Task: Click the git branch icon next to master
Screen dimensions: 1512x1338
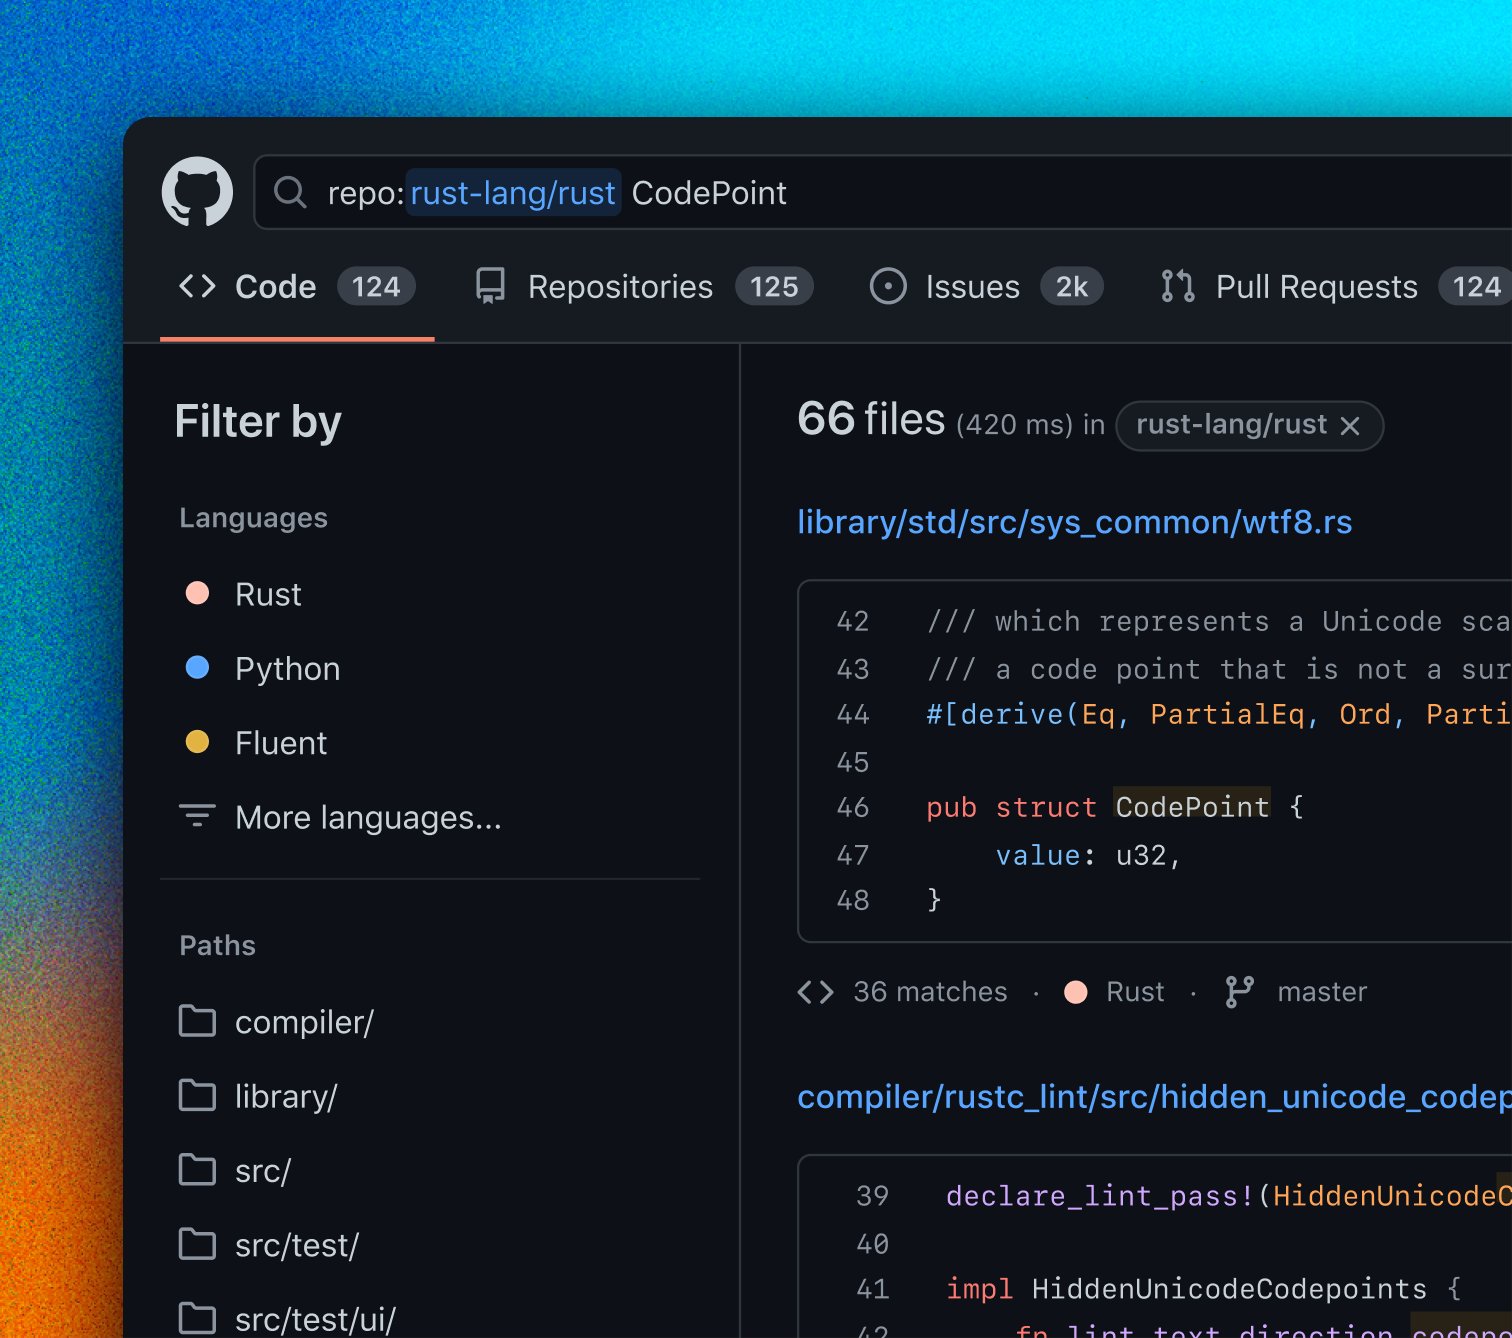Action: pyautogui.click(x=1240, y=992)
